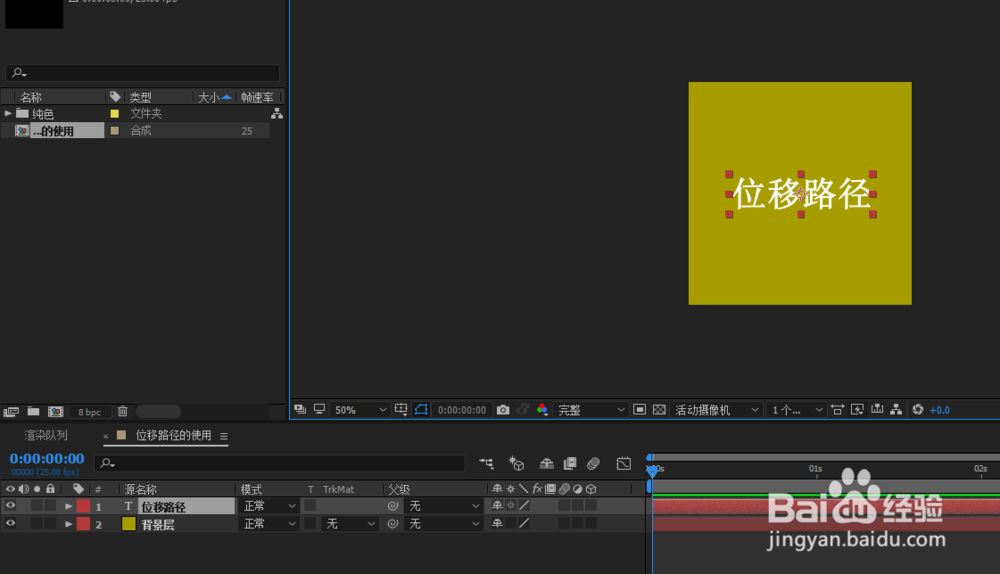1000x574 pixels.
Task: Toggle the region of interest icon
Action: [x=640, y=409]
